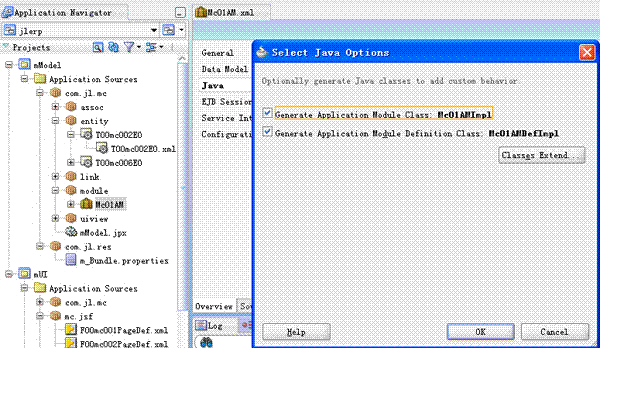This screenshot has height=400, width=640.
Task: Click the mModel project icon
Action: (x=24, y=64)
